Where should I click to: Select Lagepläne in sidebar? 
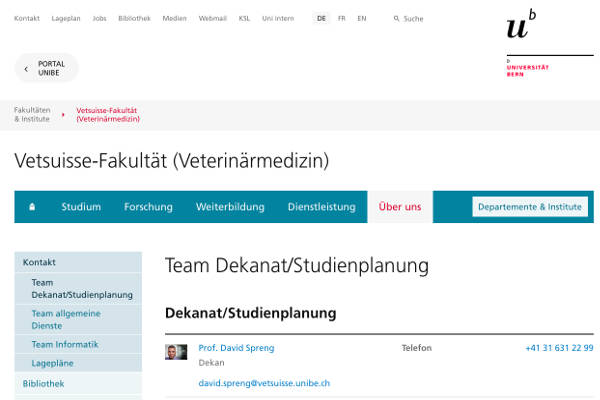[78, 363]
